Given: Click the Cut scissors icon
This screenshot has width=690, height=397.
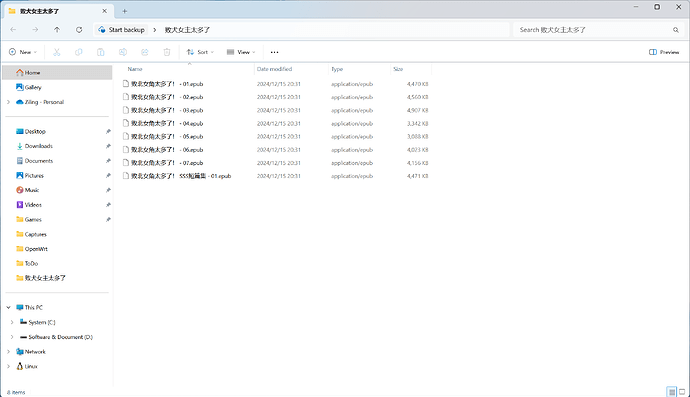Looking at the screenshot, I should (x=57, y=52).
